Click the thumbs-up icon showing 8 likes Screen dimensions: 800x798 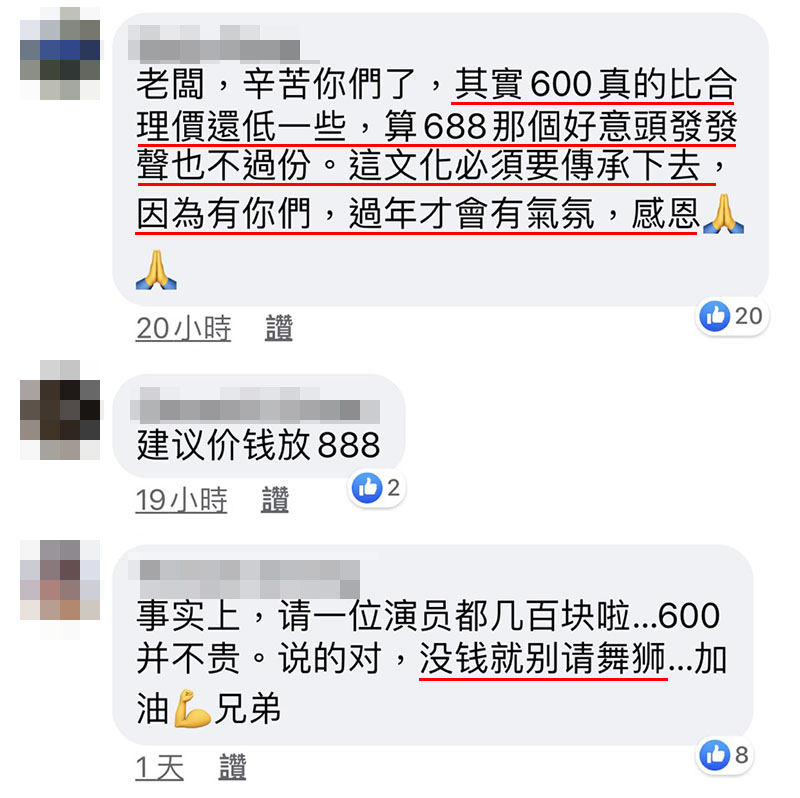pyautogui.click(x=714, y=755)
